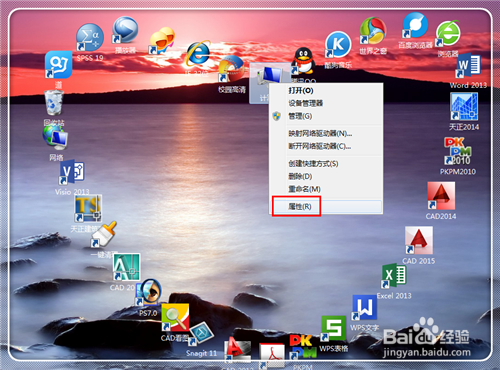Open the WPS文字 shortcut
The height and width of the screenshot is (370, 500).
365,308
